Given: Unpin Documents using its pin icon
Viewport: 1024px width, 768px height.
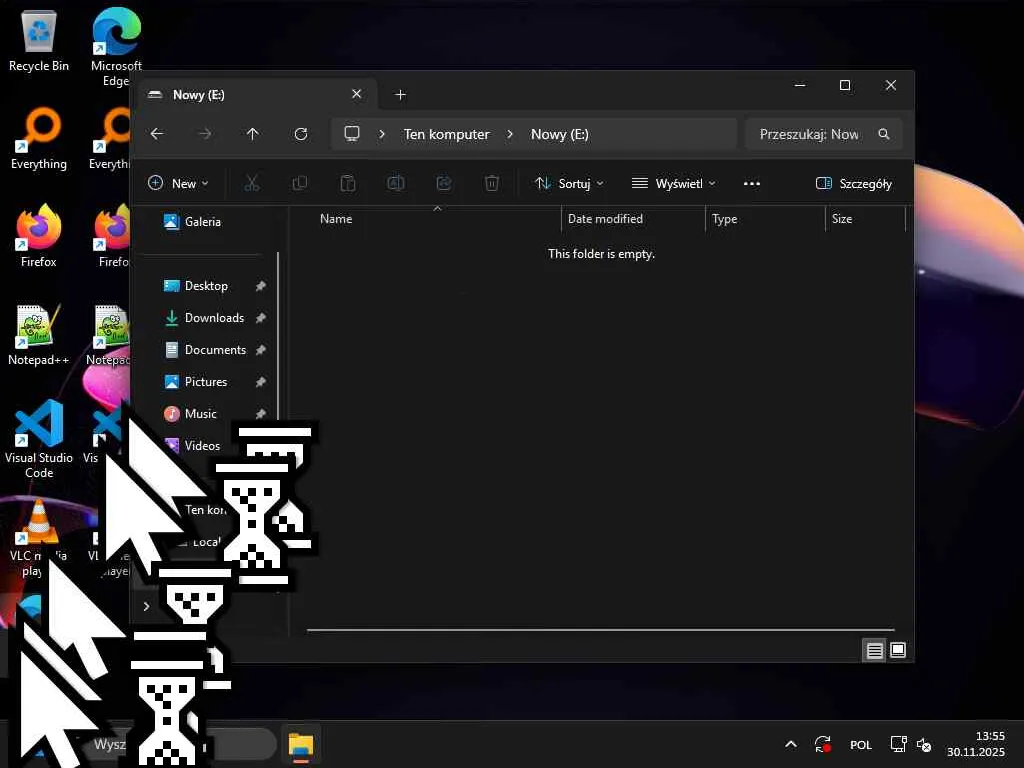Looking at the screenshot, I should click(261, 350).
